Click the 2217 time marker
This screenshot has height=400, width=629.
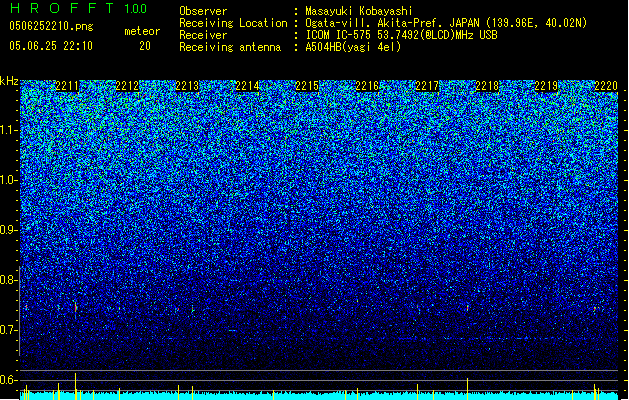[427, 86]
